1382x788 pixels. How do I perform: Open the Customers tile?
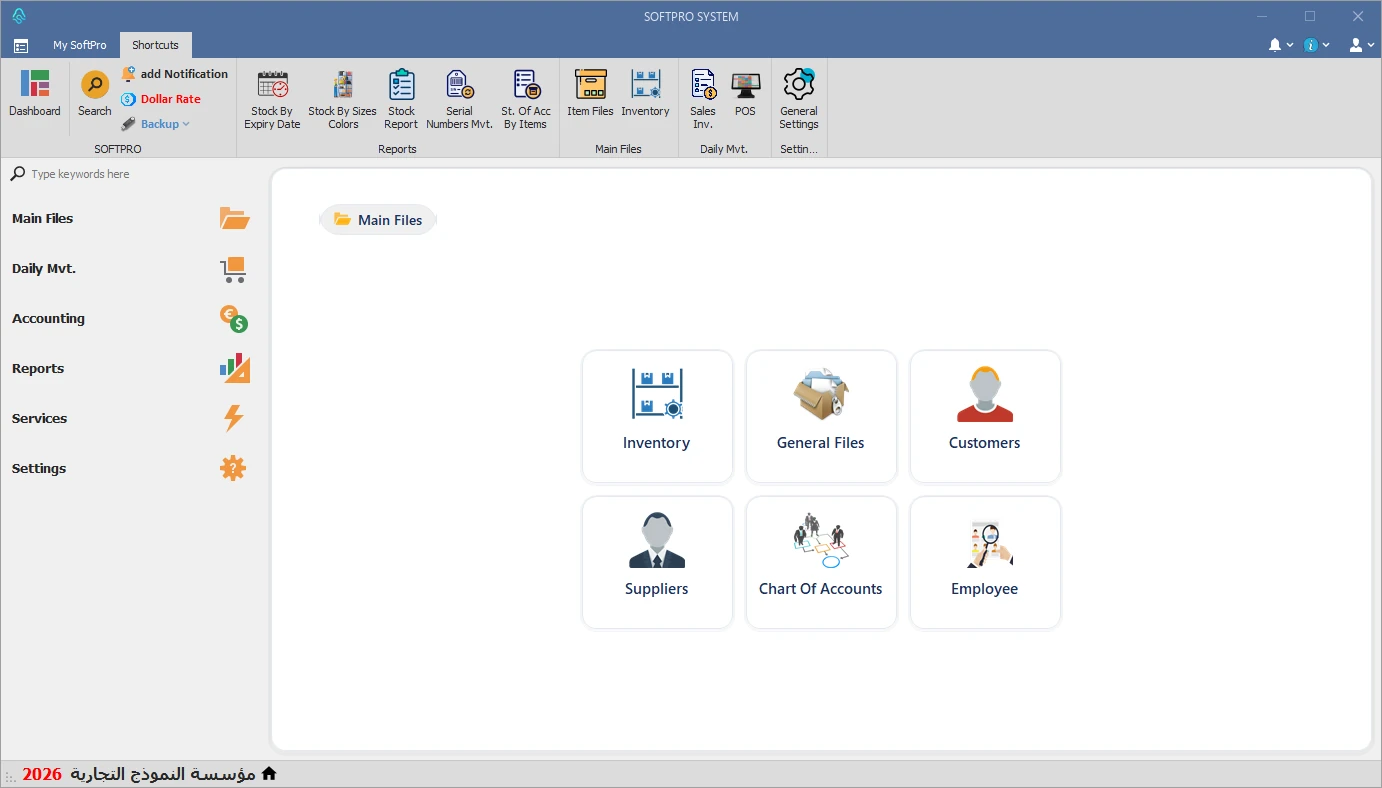coord(985,416)
